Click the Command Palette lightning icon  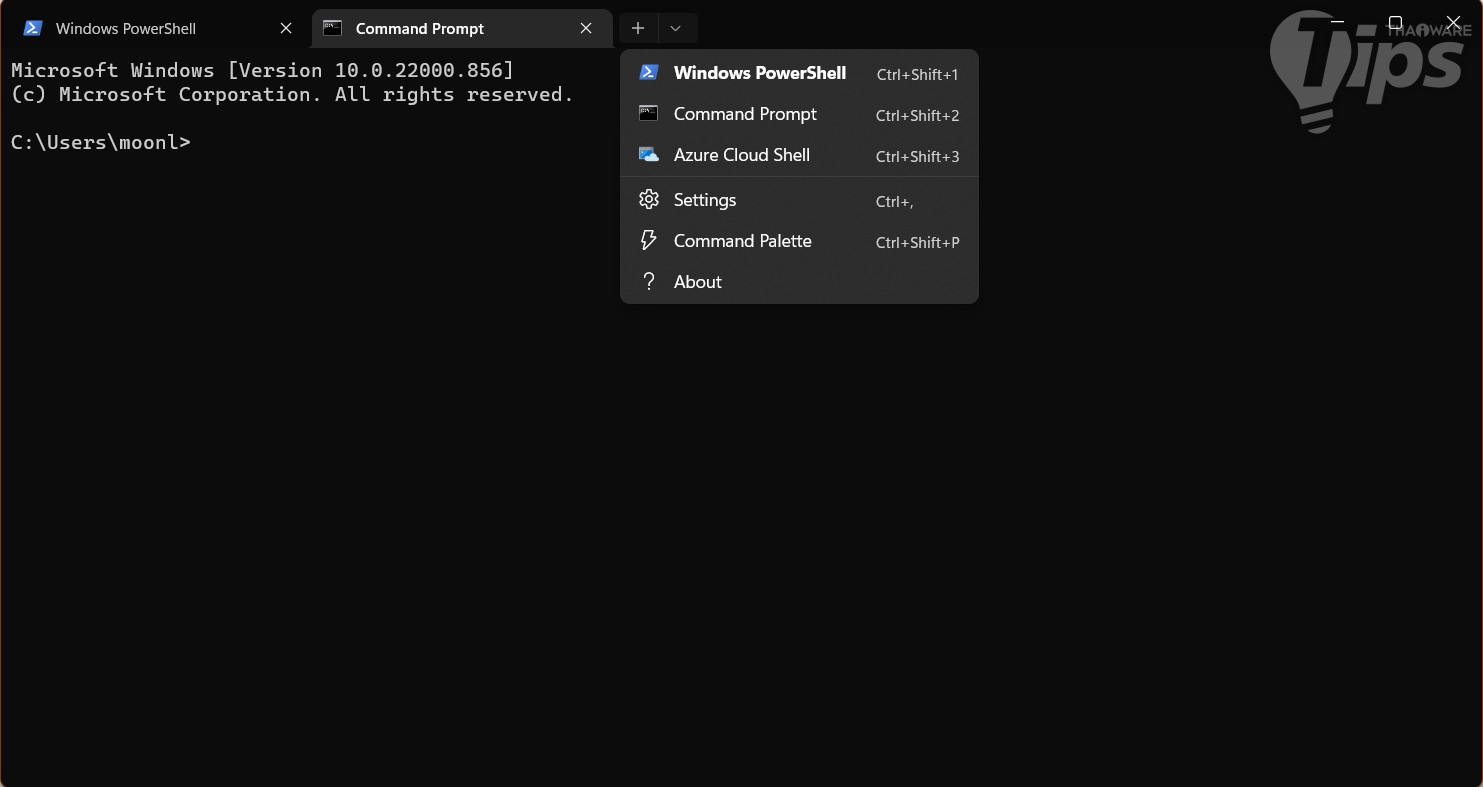pyautogui.click(x=649, y=241)
